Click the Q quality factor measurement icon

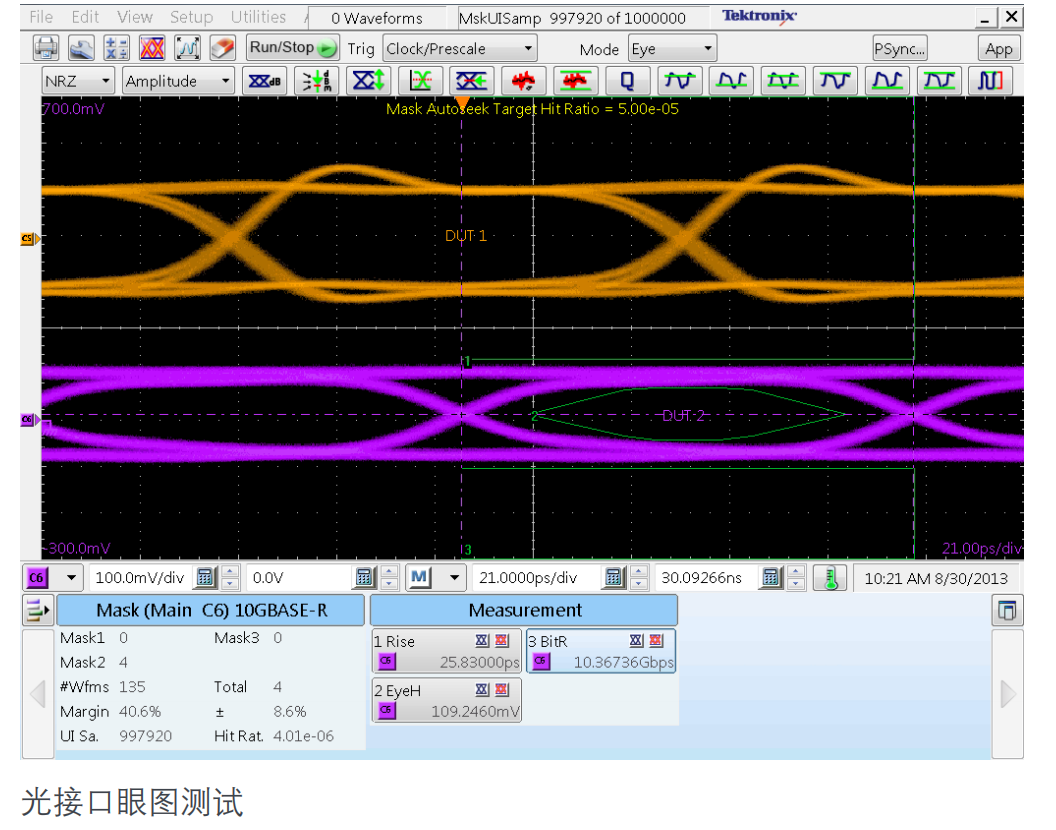click(x=627, y=81)
